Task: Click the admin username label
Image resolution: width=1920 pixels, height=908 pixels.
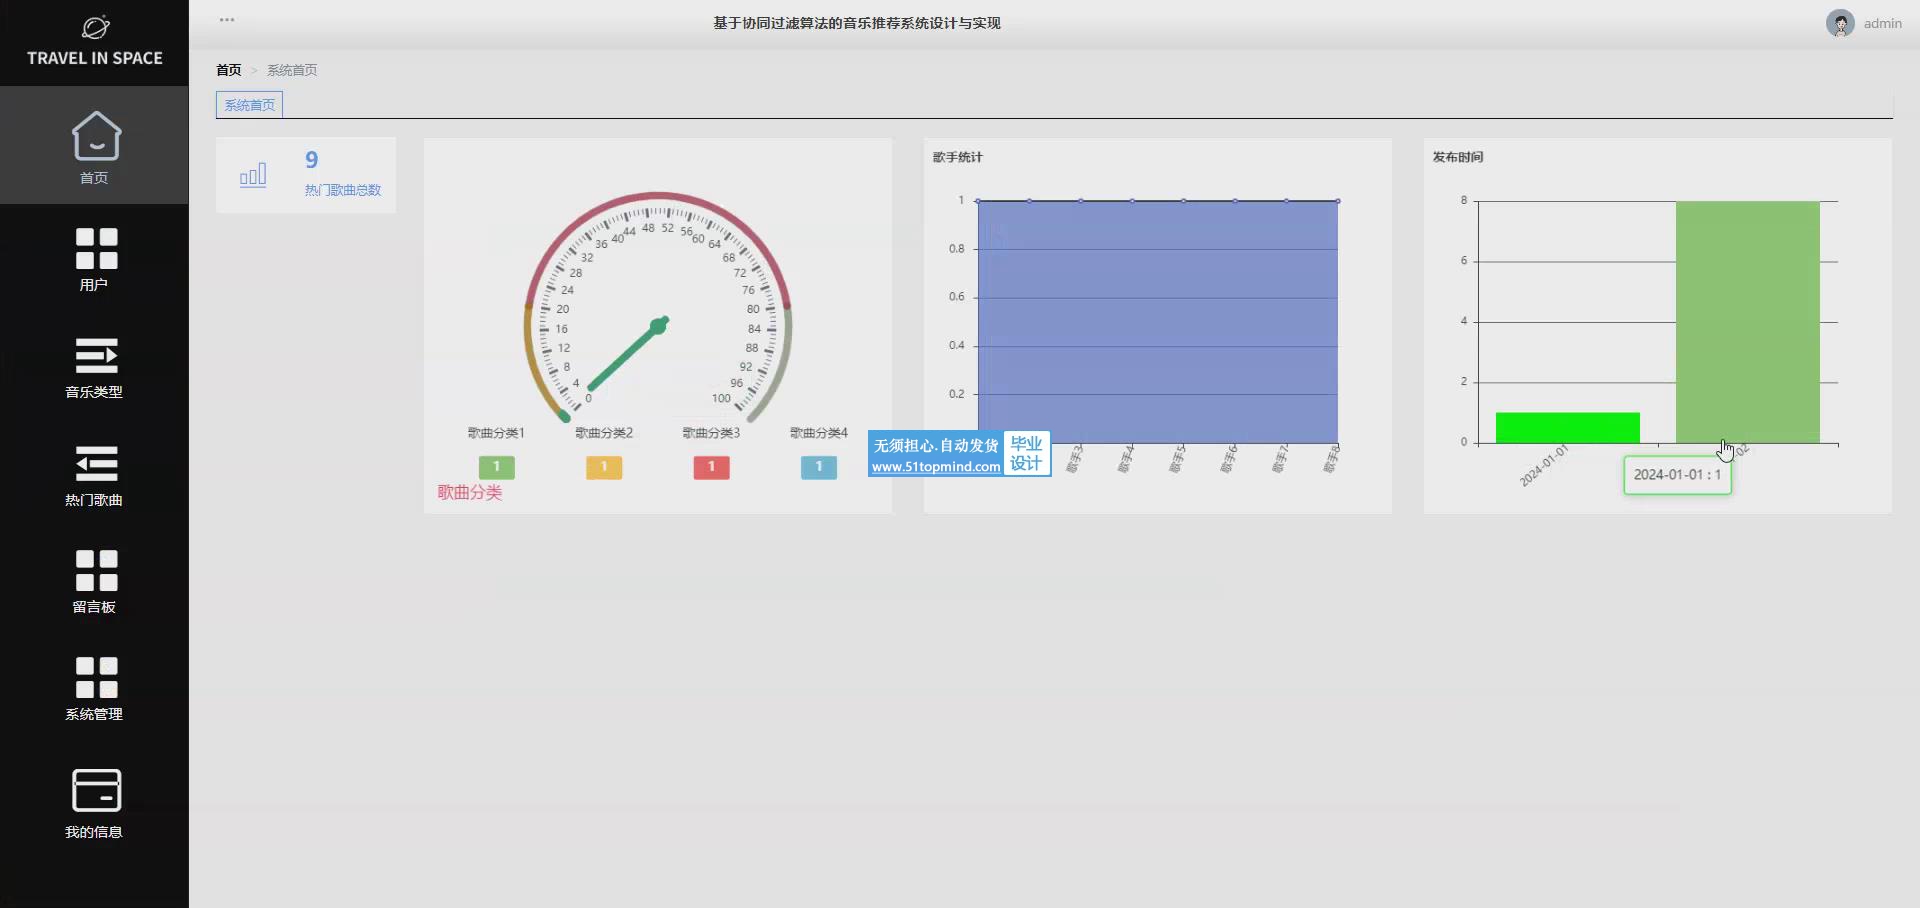Action: click(x=1882, y=23)
